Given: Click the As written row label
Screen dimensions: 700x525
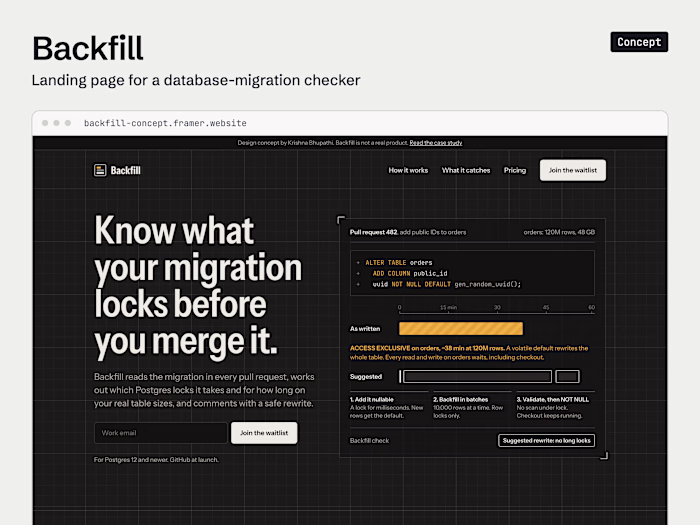Looking at the screenshot, I should tap(365, 329).
